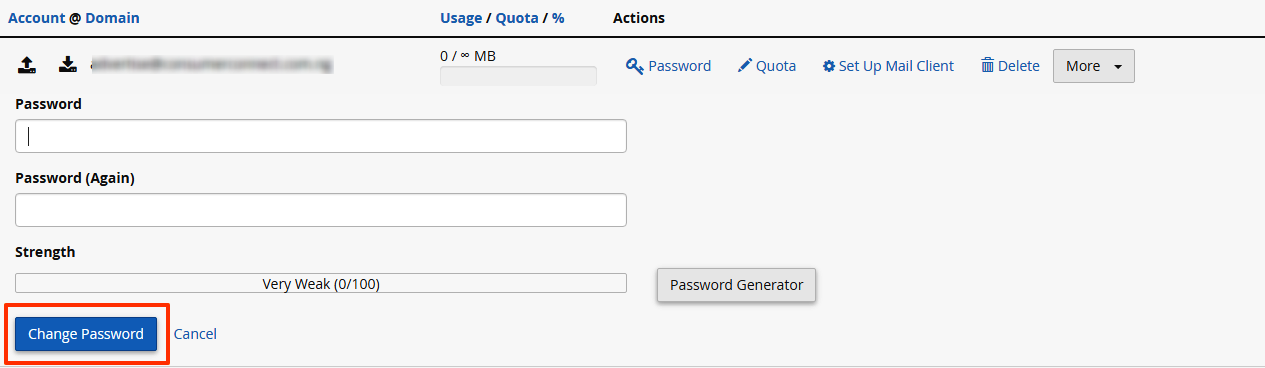
Task: Open the Password Generator
Action: (736, 285)
